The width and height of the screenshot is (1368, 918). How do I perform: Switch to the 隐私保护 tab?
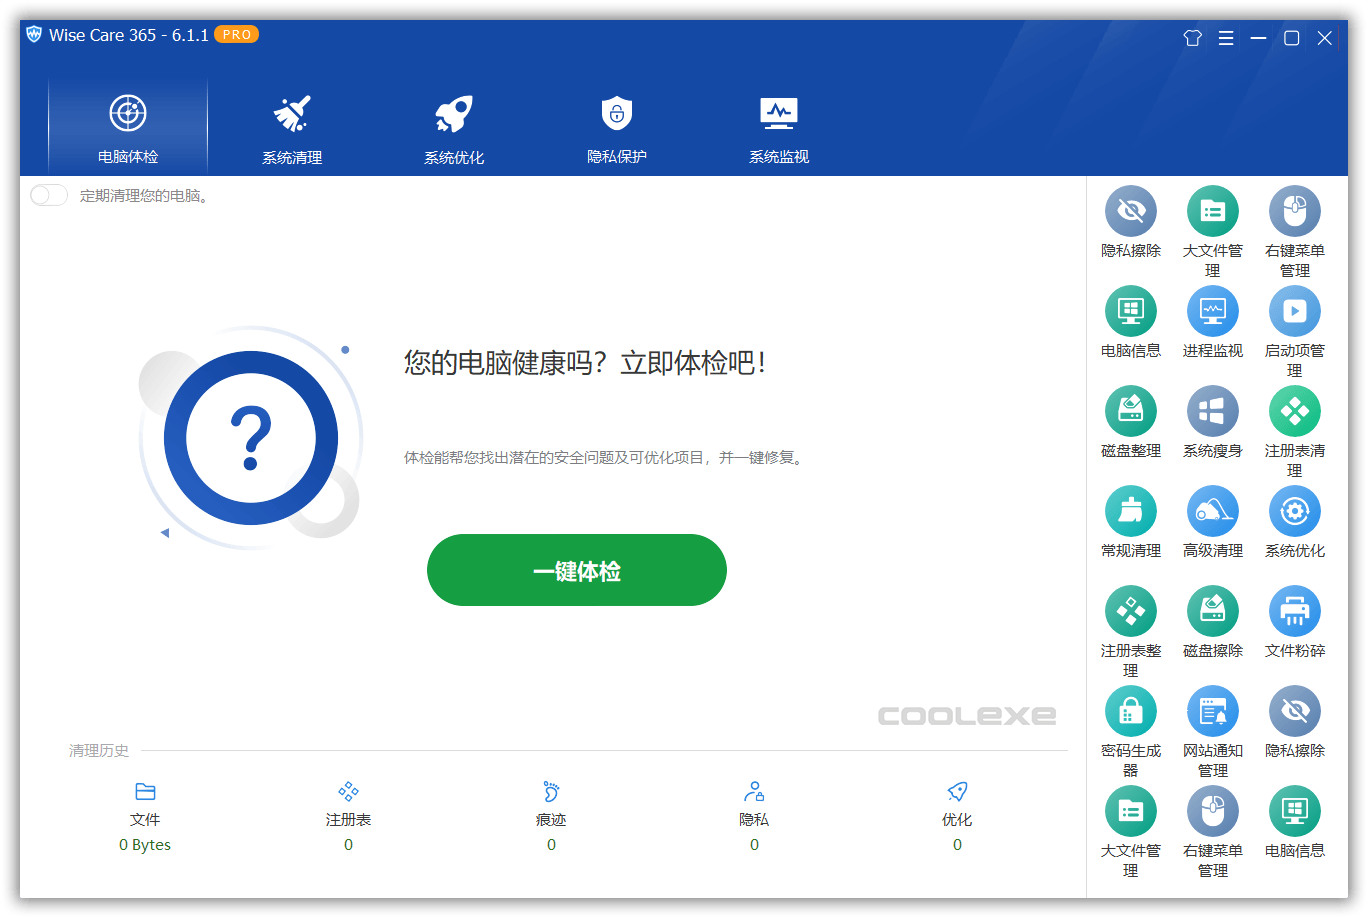click(x=617, y=127)
